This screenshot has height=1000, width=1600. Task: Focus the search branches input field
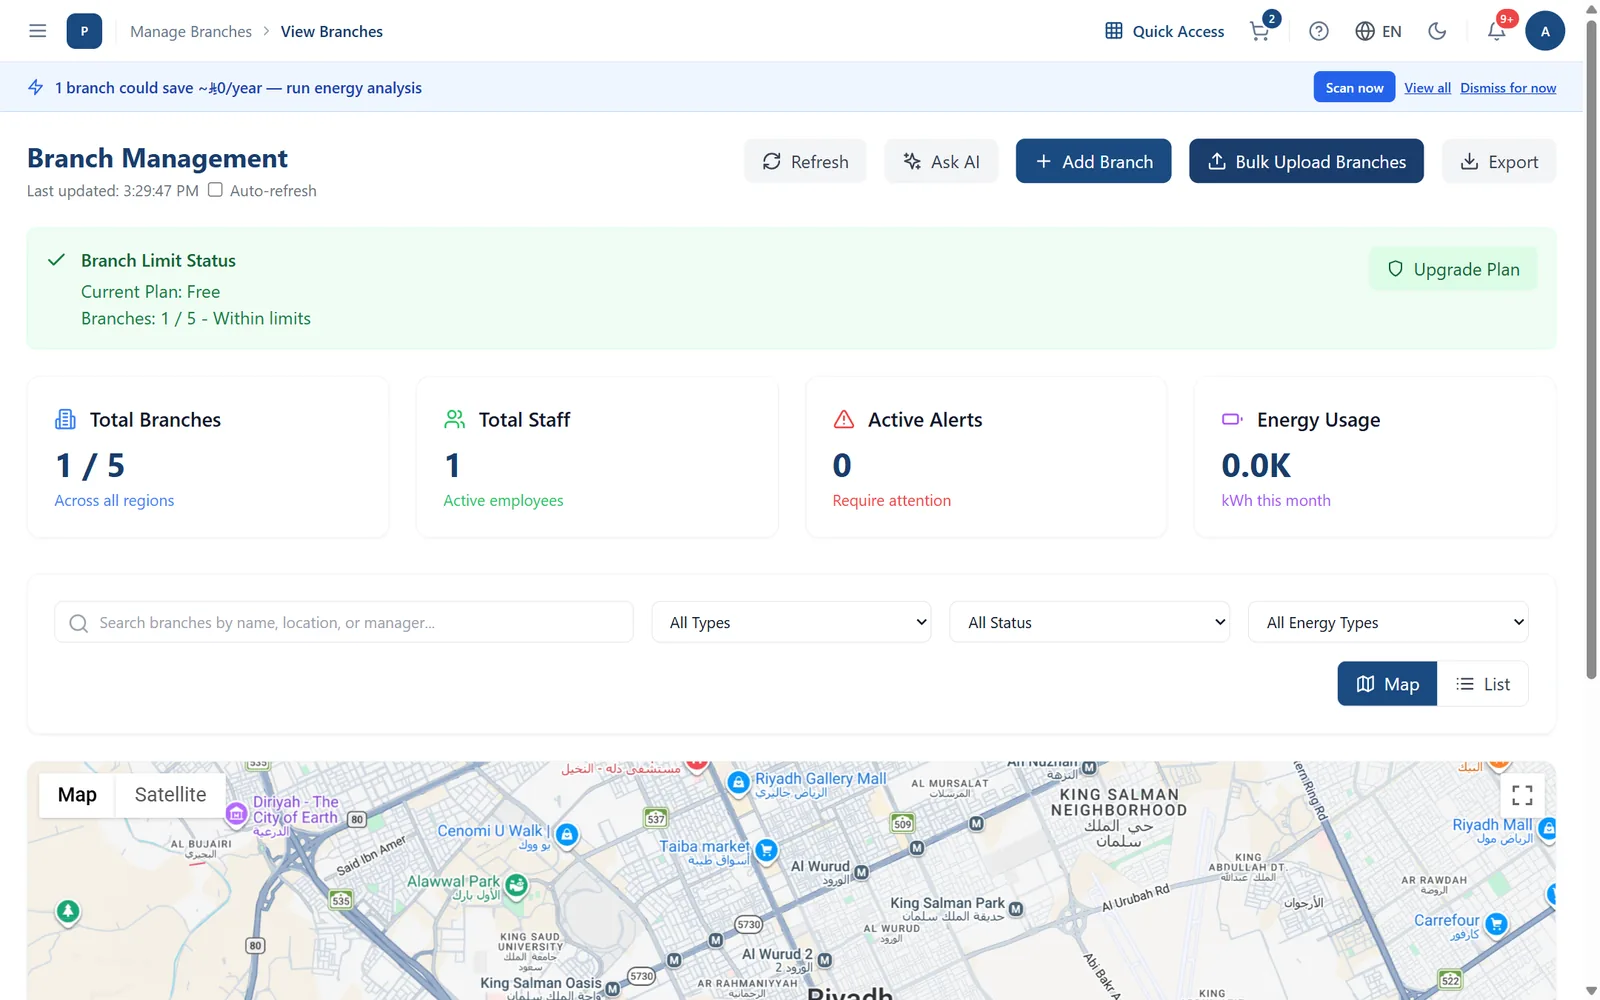click(x=344, y=622)
